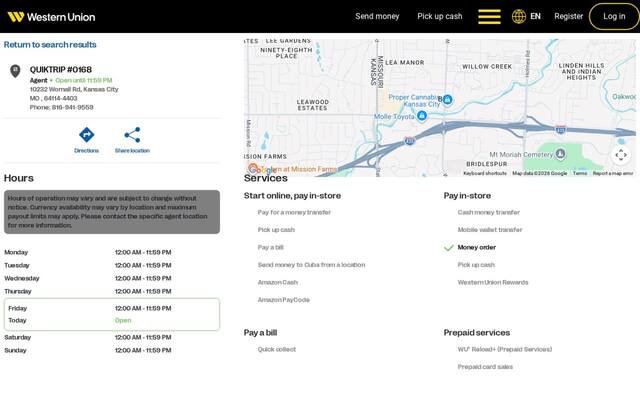Click the Directions arrow icon

click(87, 135)
